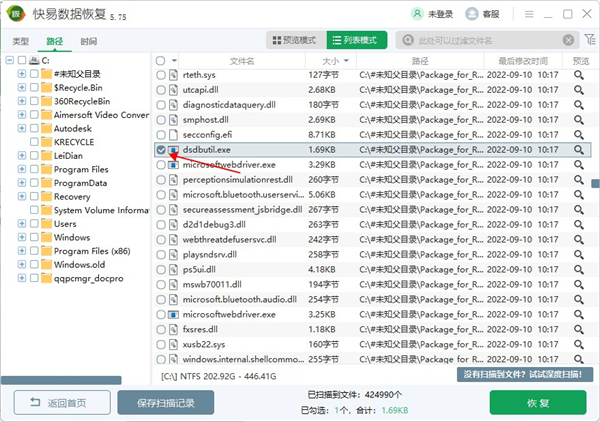This screenshot has height=422, width=600.
Task: Preview utcapi.dll with its magnifier icon
Action: click(579, 90)
